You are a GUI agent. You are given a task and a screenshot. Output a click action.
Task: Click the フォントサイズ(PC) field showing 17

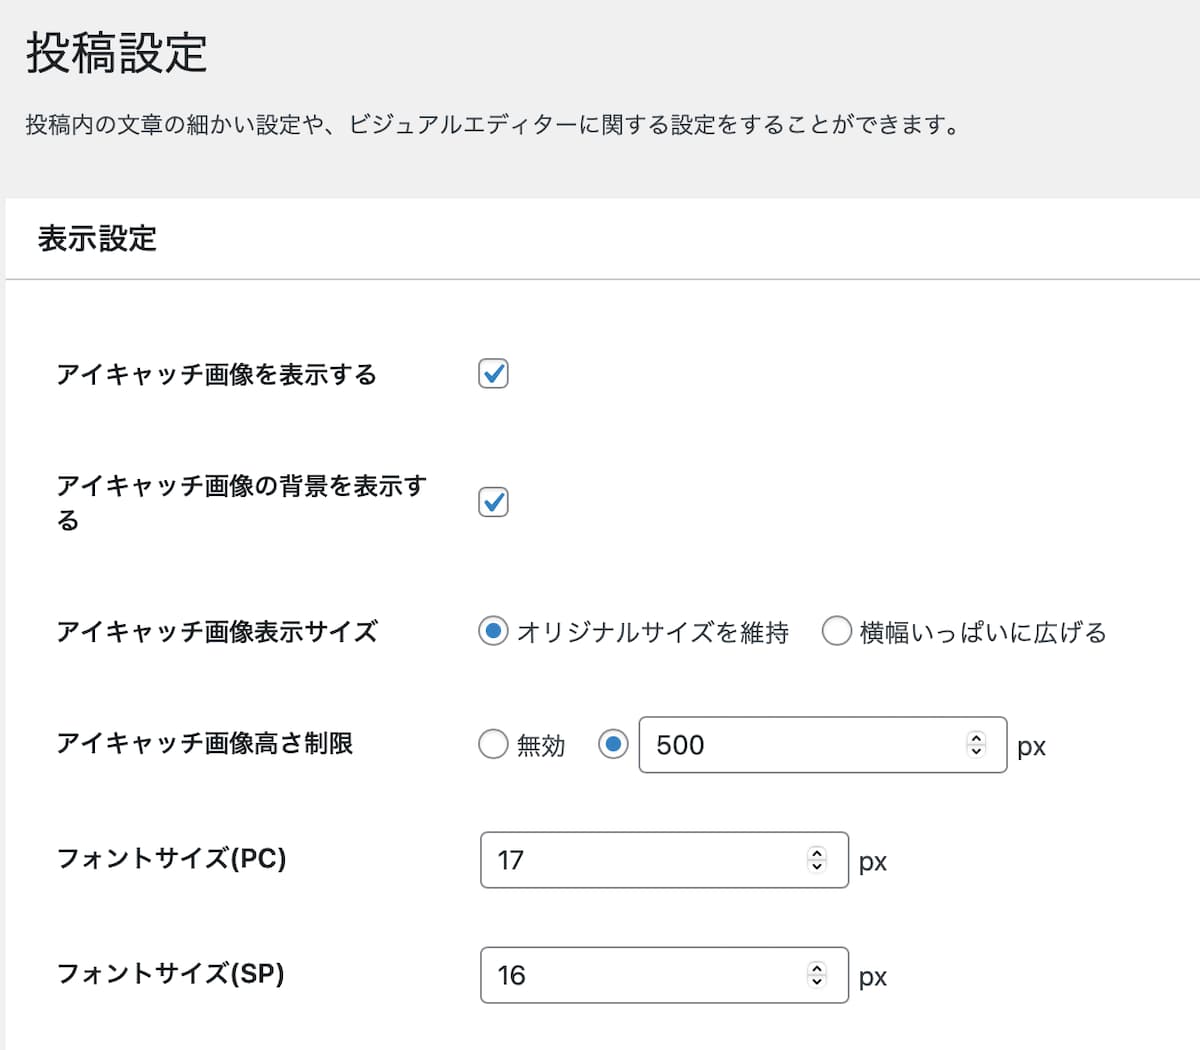664,860
